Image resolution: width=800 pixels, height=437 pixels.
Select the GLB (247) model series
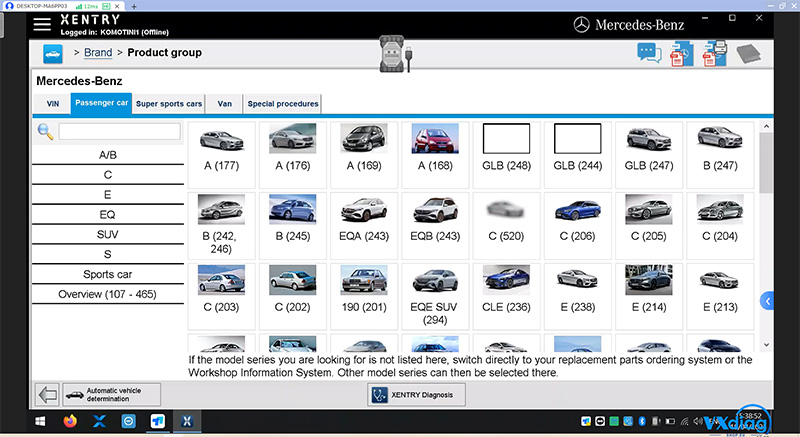(x=649, y=155)
